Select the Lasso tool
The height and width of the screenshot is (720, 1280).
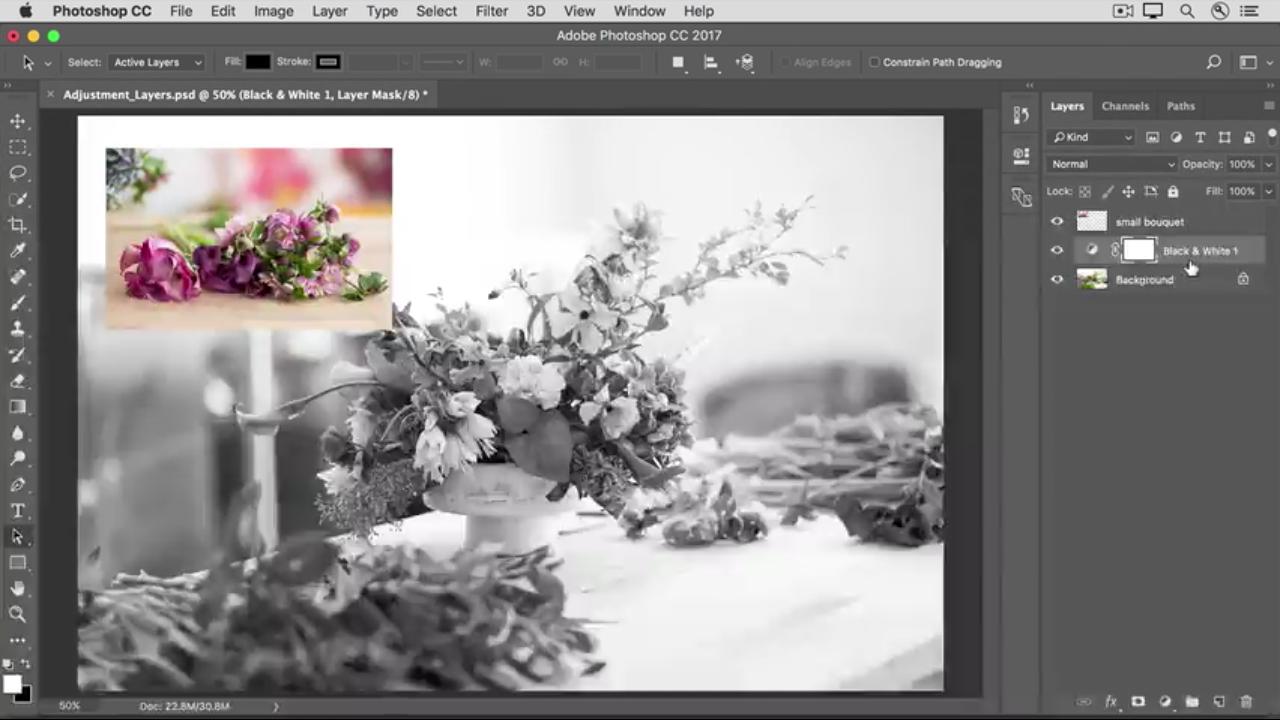point(18,173)
